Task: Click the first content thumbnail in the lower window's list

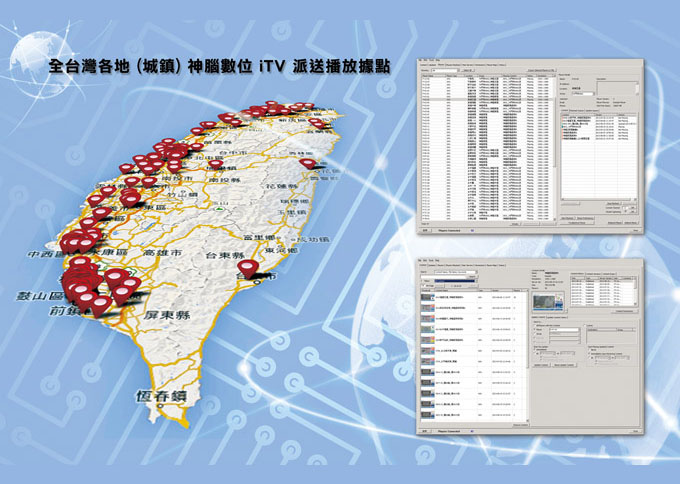Action: point(427,298)
